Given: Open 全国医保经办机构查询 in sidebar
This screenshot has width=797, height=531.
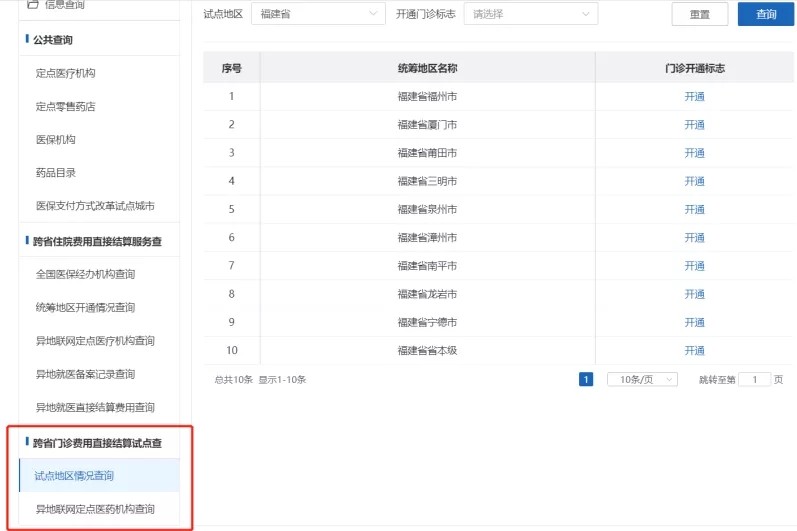Looking at the screenshot, I should [85, 274].
